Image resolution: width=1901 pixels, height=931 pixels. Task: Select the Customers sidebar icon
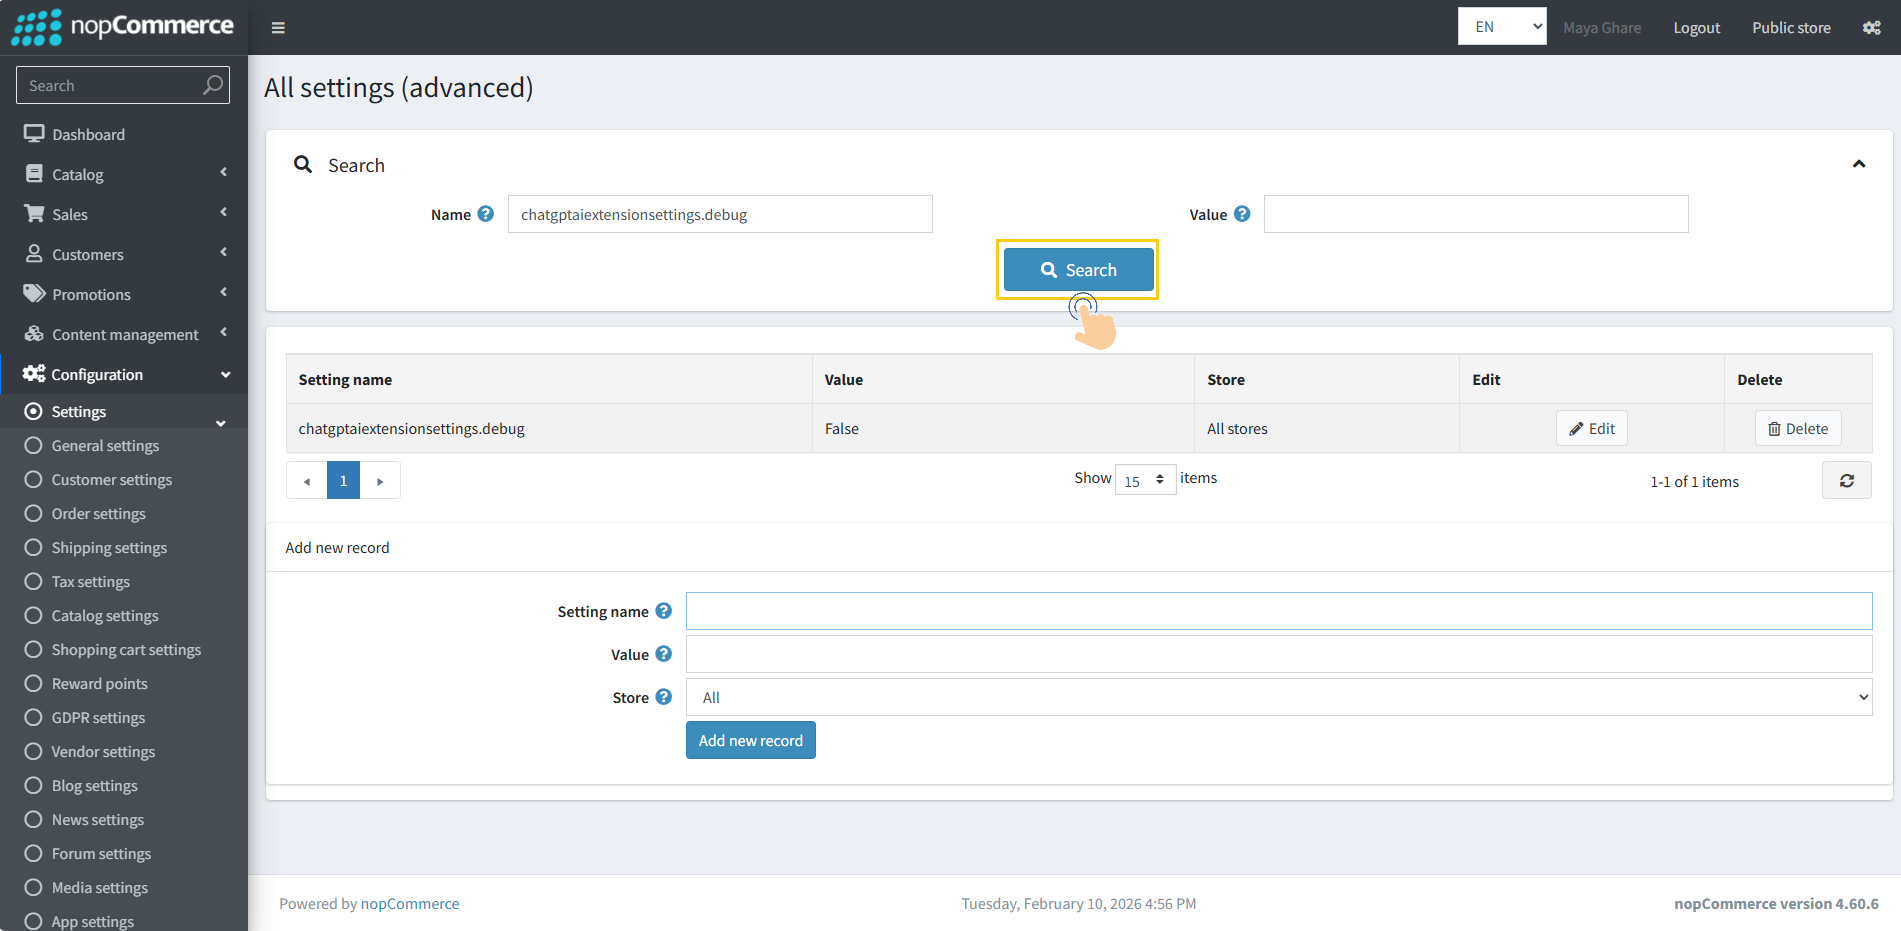click(x=33, y=253)
